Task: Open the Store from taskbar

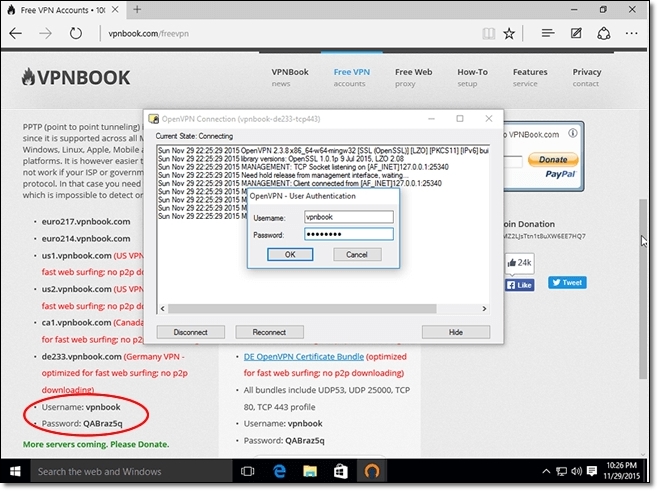Action: coord(340,471)
